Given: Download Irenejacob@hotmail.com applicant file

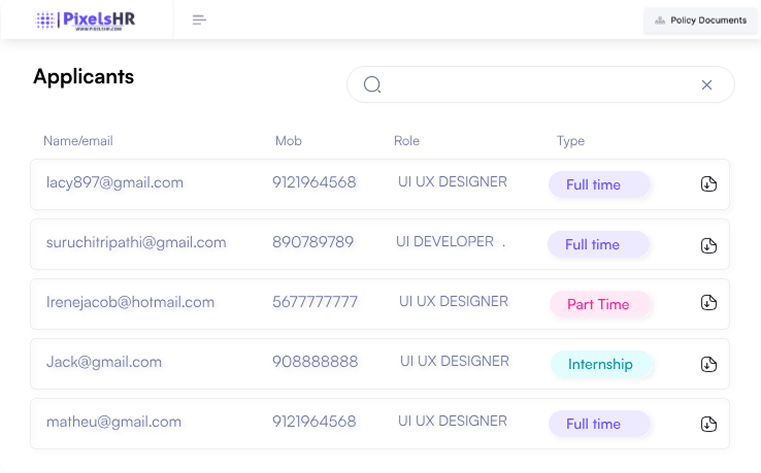Looking at the screenshot, I should click(x=708, y=303).
